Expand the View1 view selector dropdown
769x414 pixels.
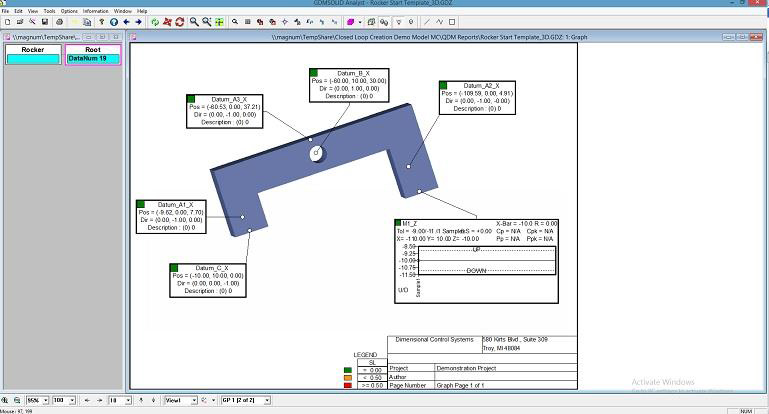[192, 400]
